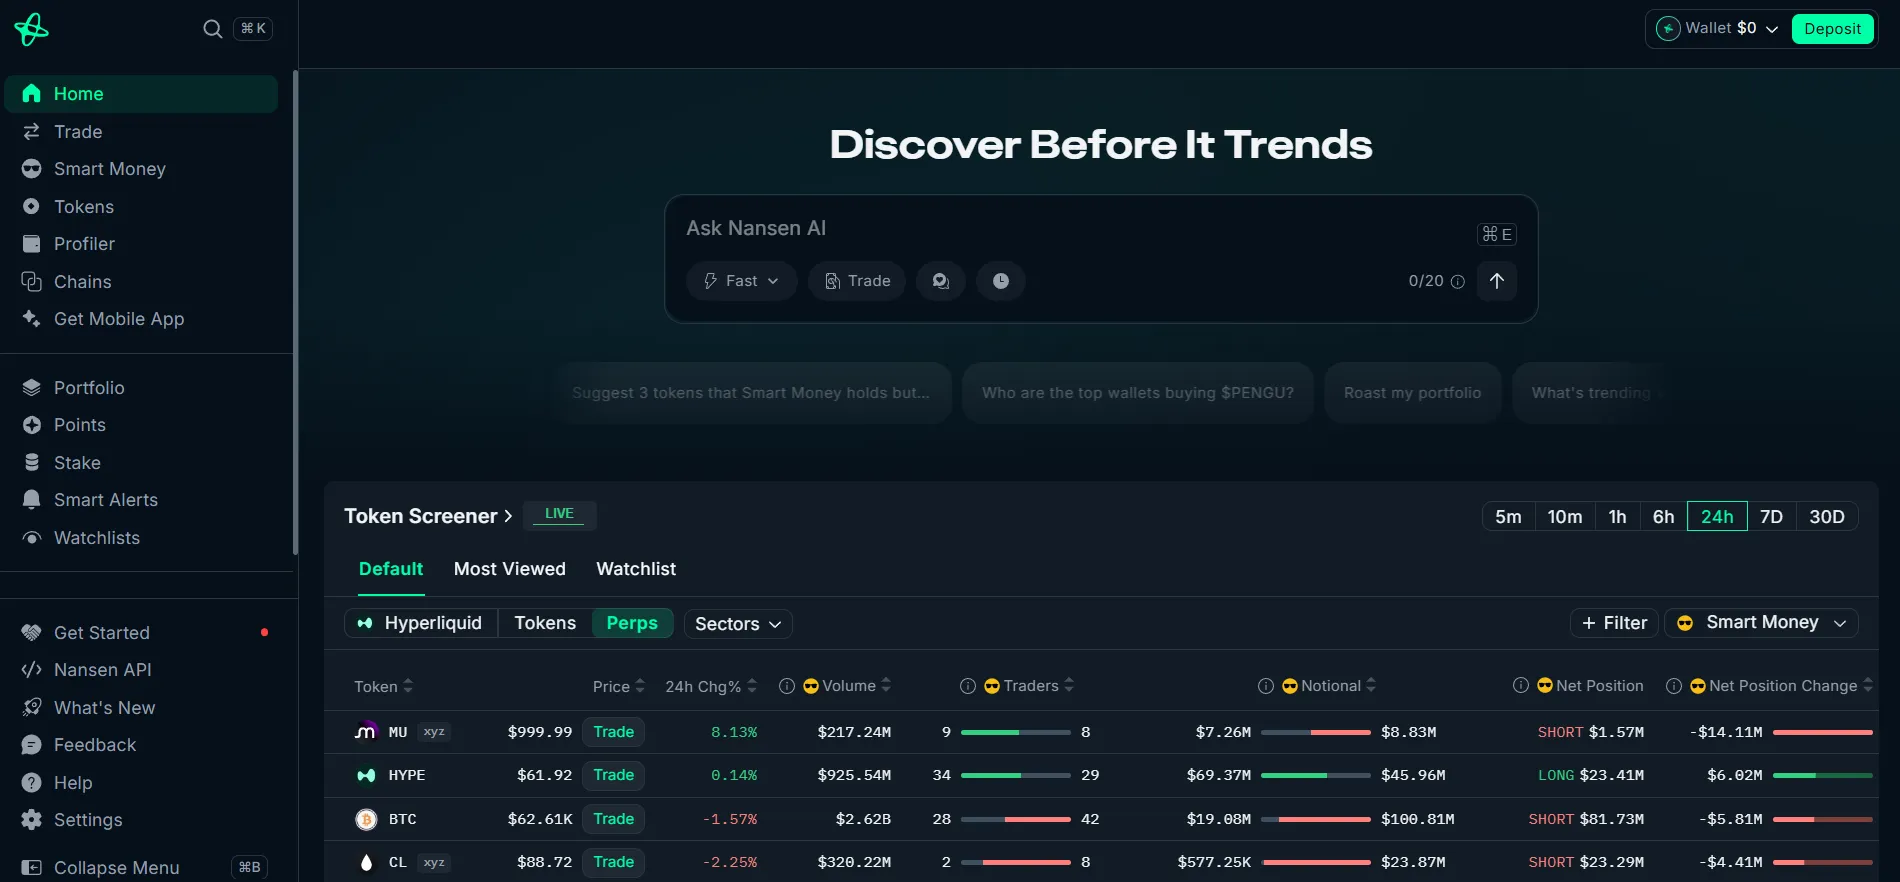Switch screener to Perps

[x=632, y=623]
